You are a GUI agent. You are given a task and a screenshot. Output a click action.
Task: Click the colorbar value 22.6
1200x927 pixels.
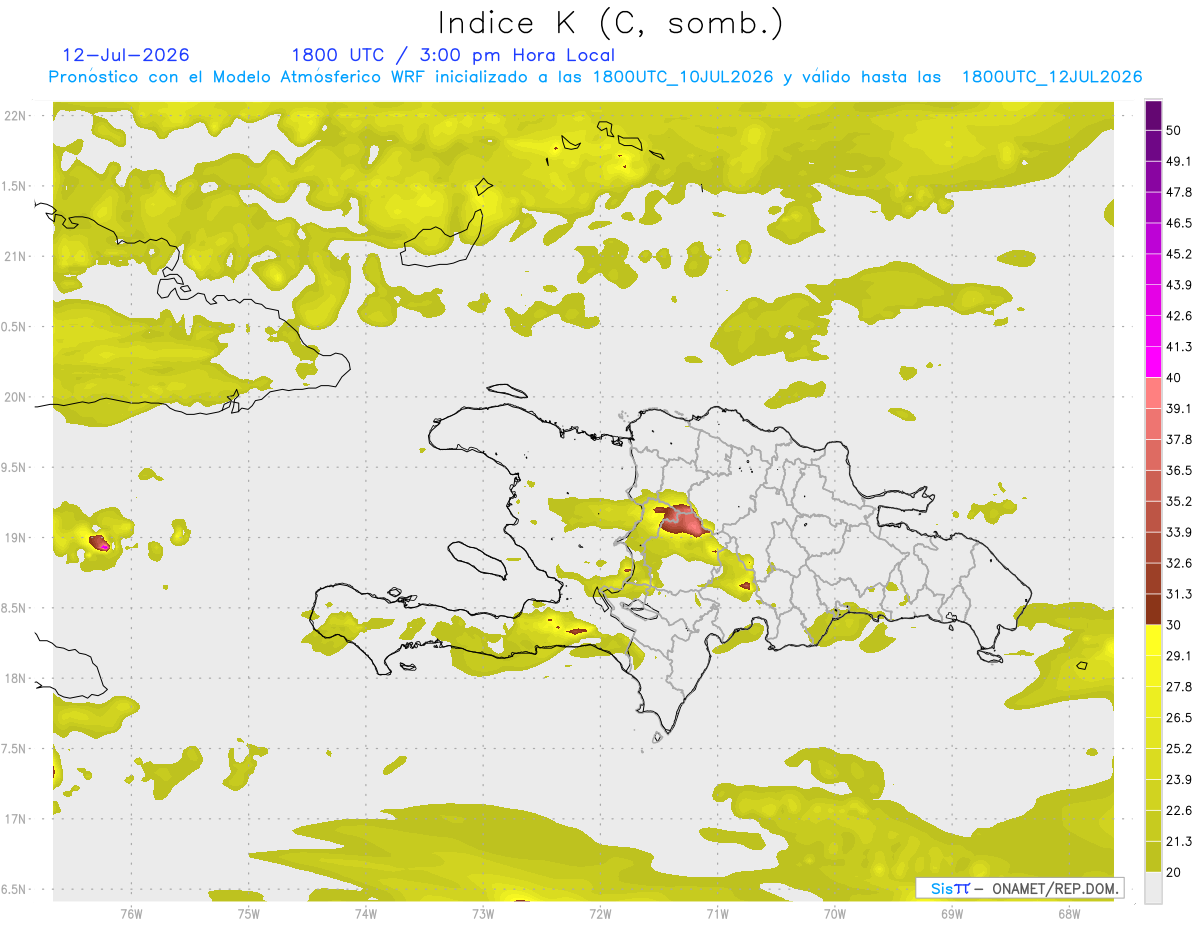pos(1179,811)
